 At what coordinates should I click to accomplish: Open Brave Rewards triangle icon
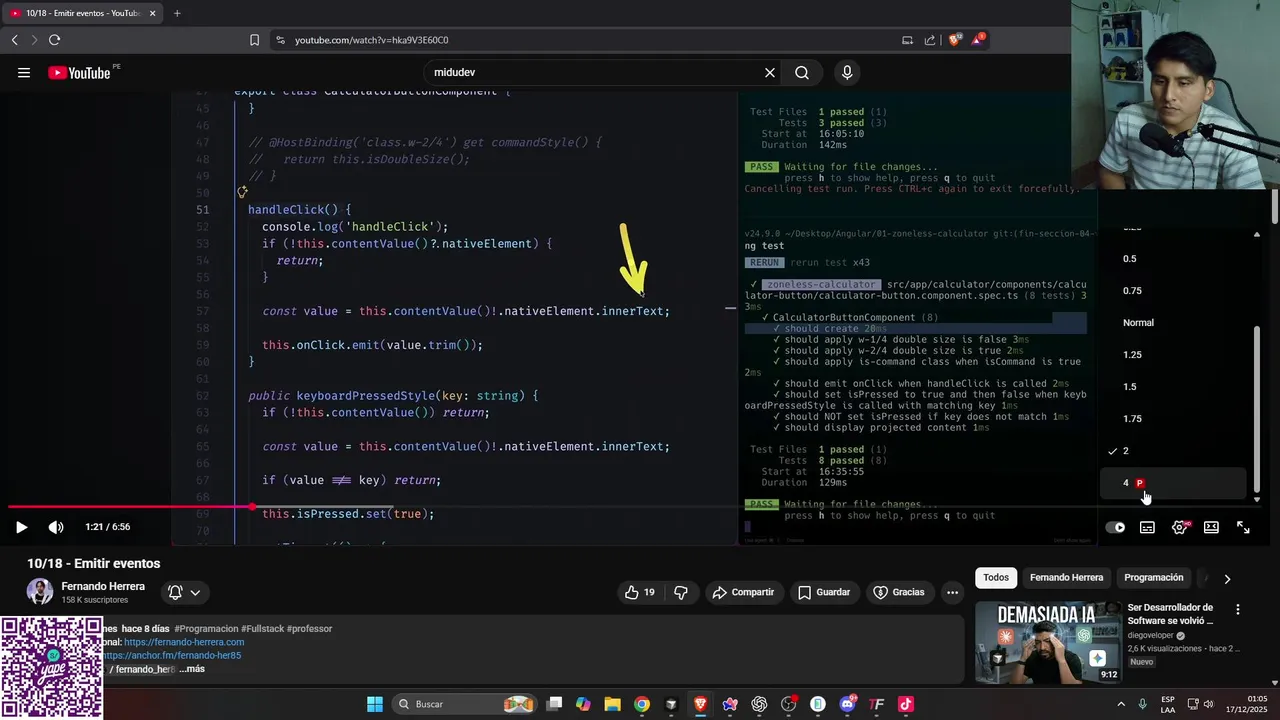coord(978,40)
